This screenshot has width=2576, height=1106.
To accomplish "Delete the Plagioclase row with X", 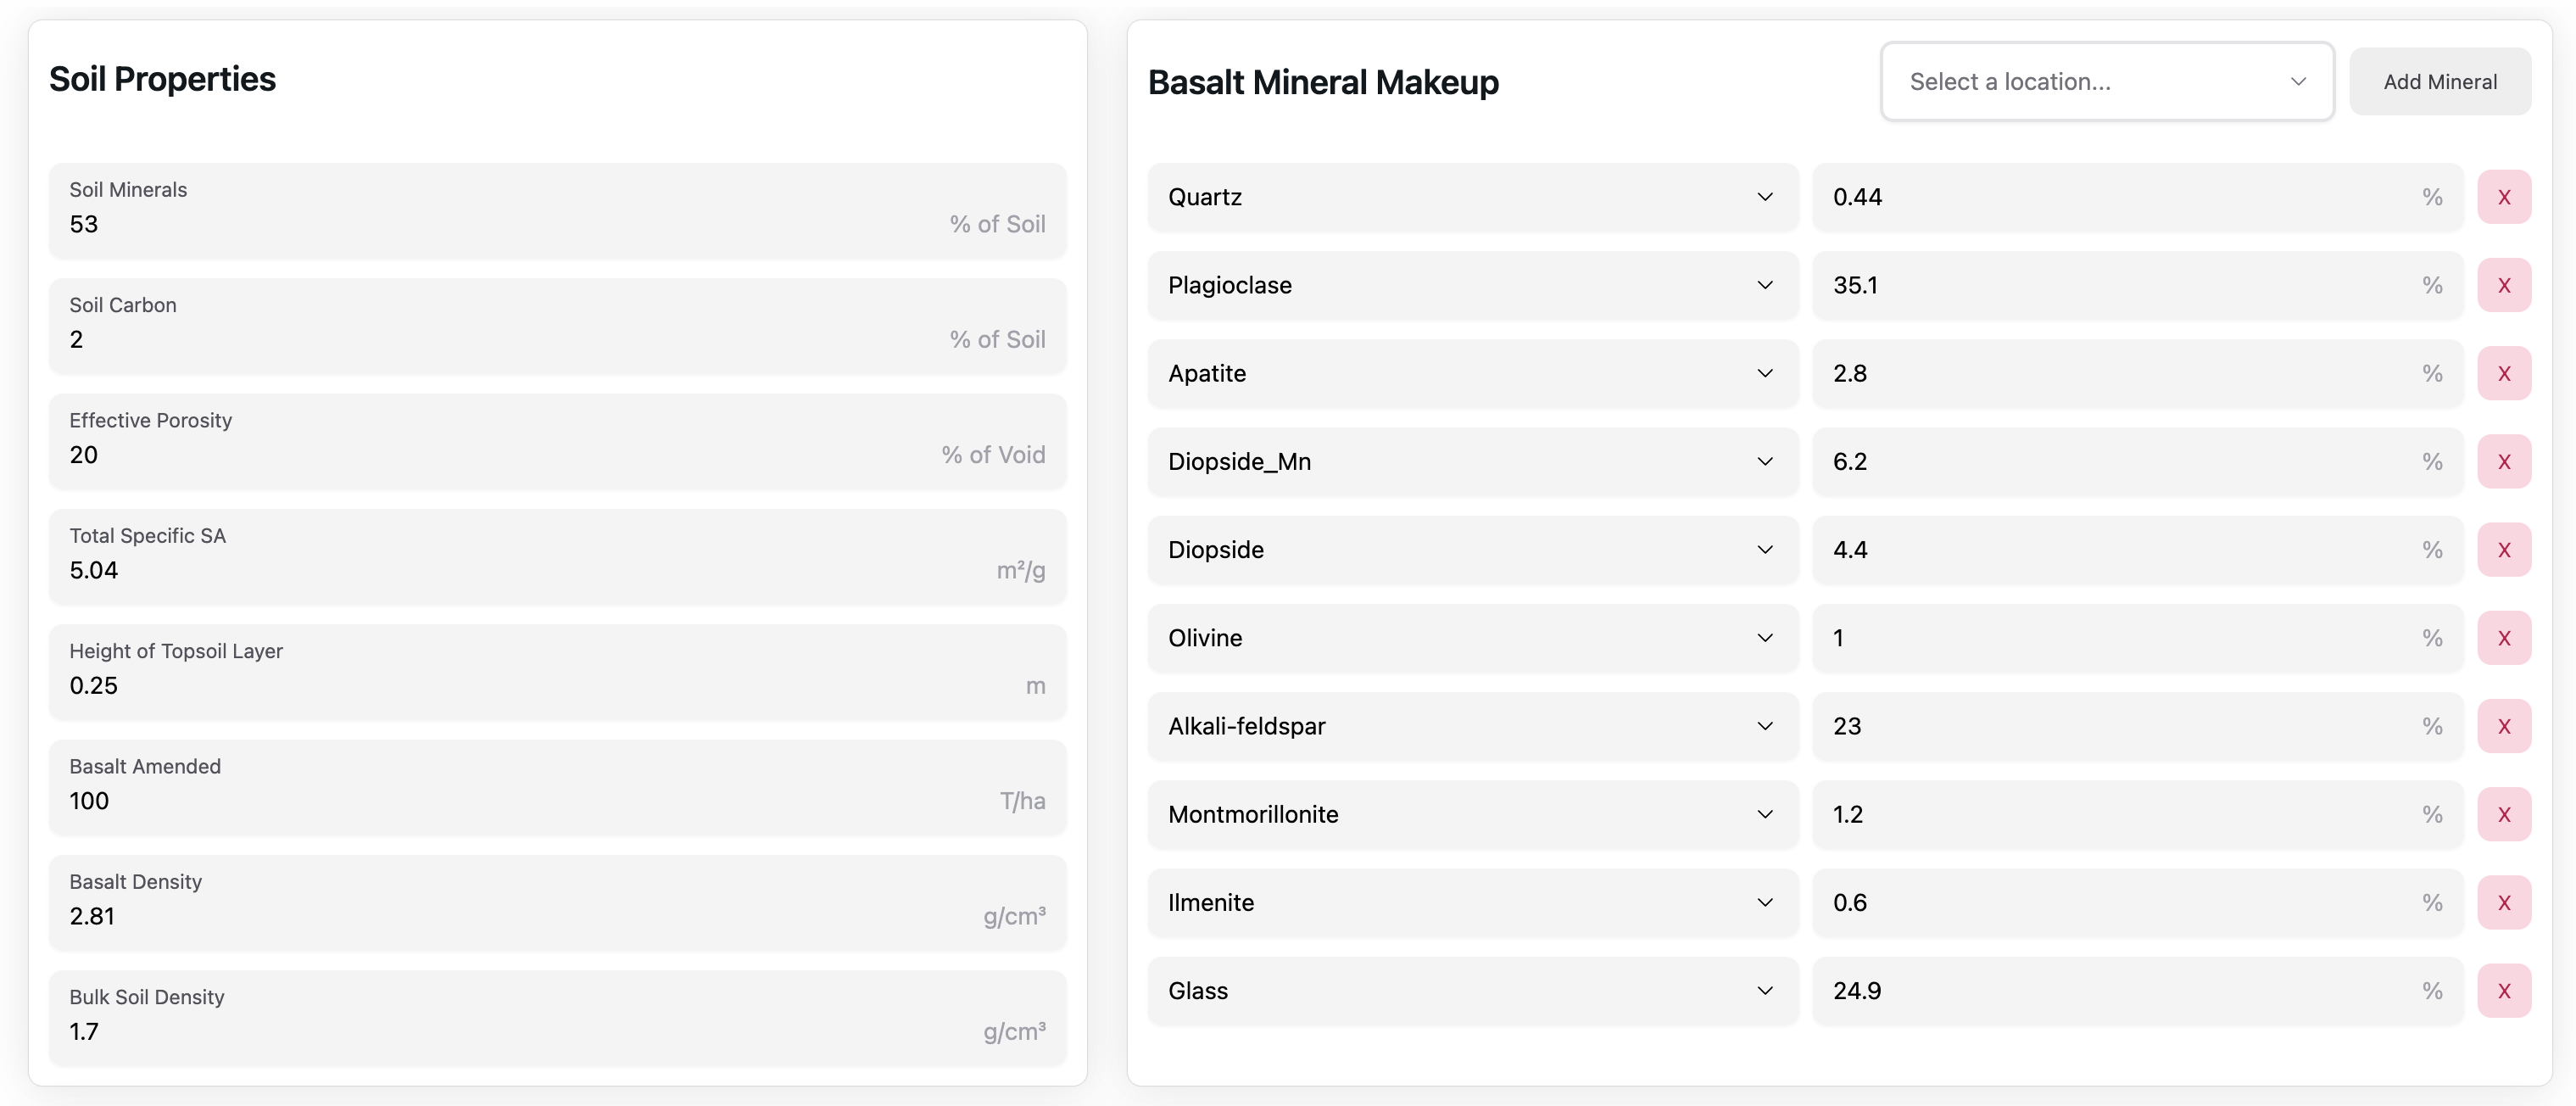I will [2503, 285].
